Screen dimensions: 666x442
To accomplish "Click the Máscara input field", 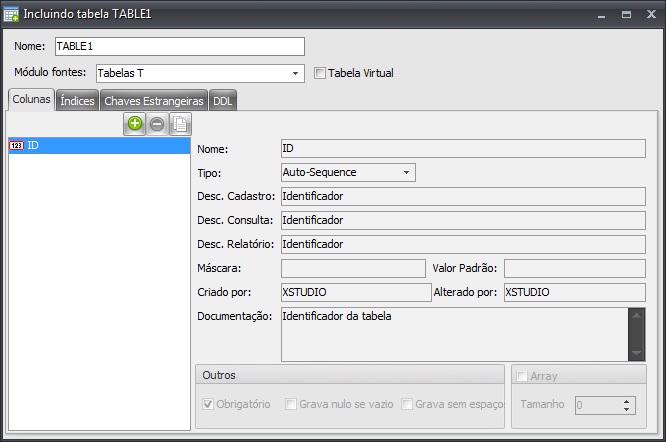I will point(353,268).
